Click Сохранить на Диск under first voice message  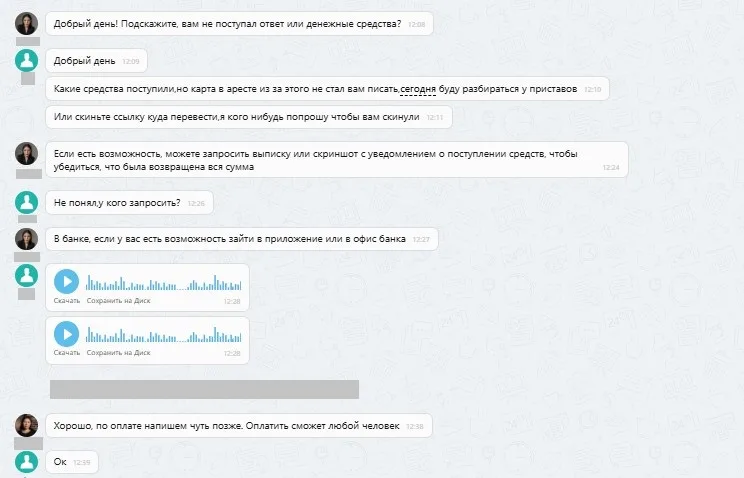pyautogui.click(x=119, y=301)
